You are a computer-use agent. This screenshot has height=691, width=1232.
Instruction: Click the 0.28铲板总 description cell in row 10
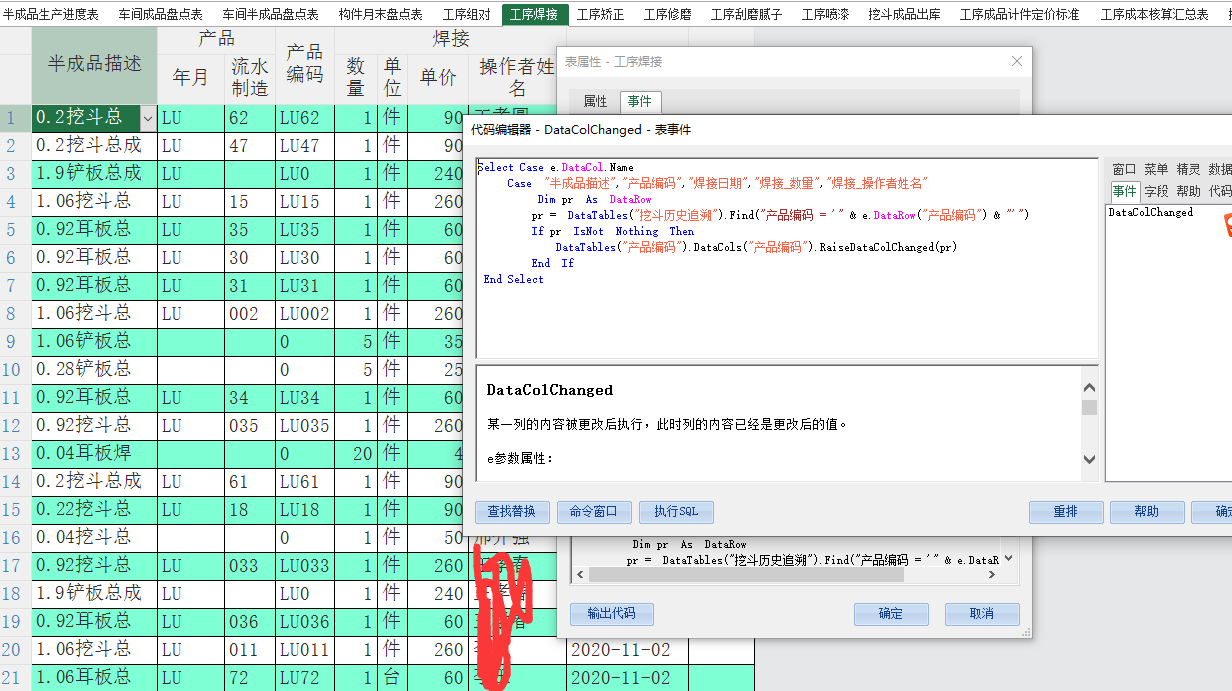tap(95, 370)
